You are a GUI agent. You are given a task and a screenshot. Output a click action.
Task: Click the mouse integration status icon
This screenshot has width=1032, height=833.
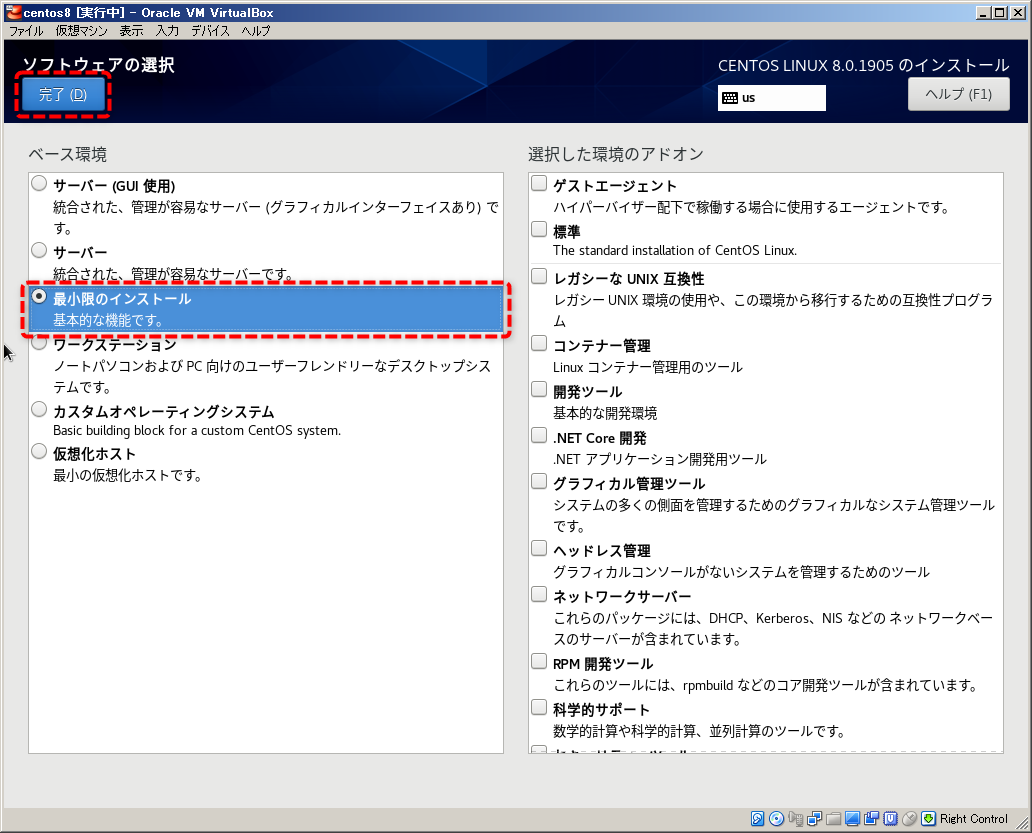[x=908, y=818]
